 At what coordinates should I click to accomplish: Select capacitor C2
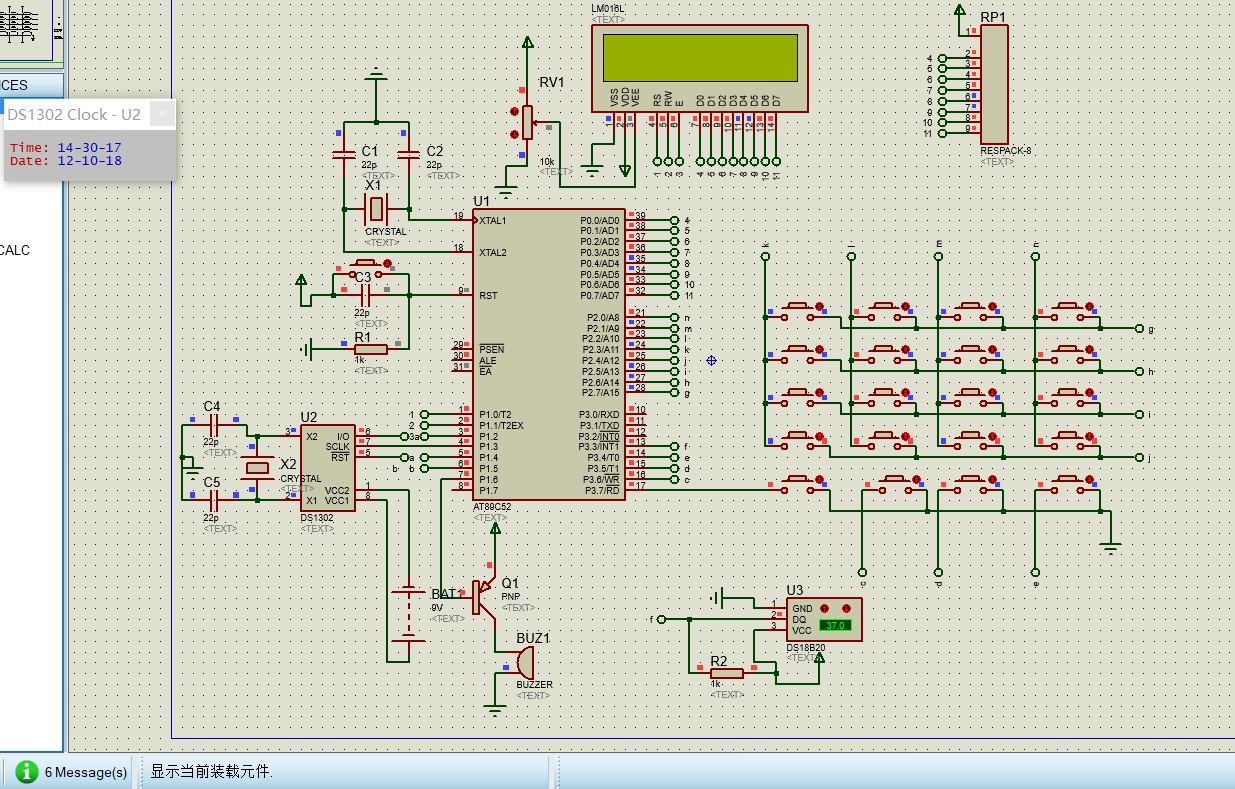point(408,156)
